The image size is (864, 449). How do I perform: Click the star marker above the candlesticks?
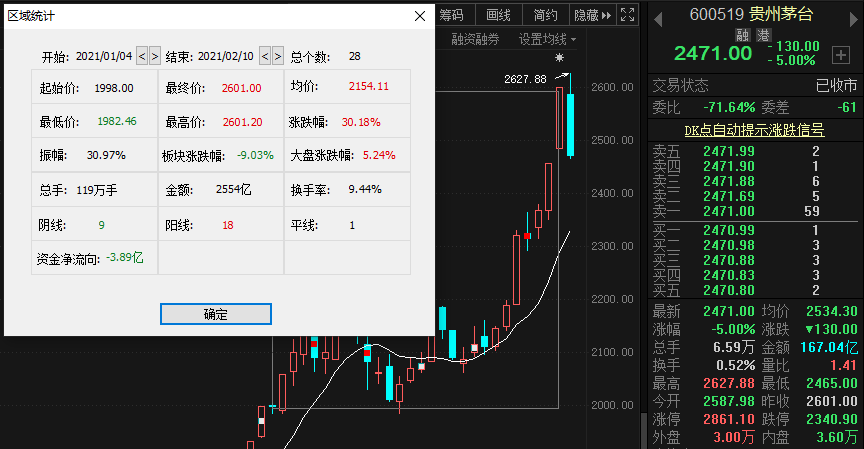(560, 60)
